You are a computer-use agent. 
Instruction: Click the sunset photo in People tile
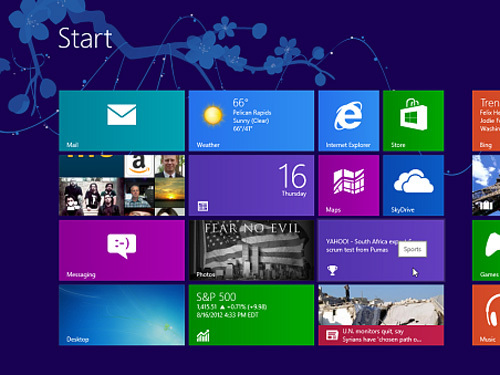pos(170,193)
